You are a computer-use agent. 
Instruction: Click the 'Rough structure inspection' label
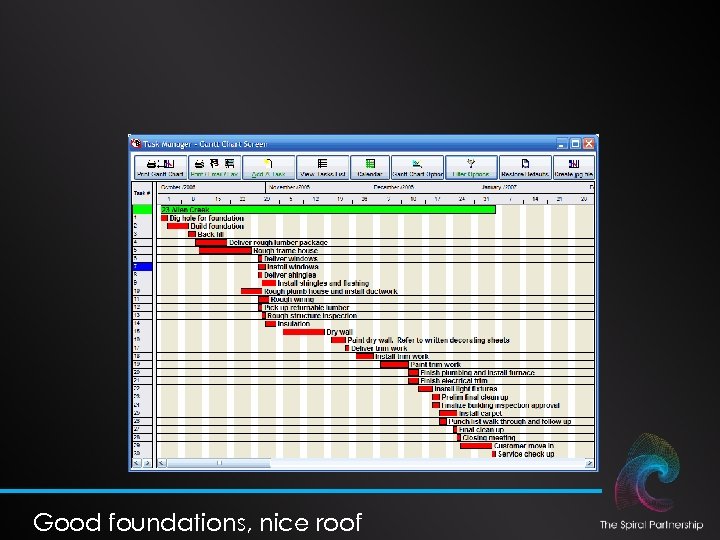tap(312, 316)
